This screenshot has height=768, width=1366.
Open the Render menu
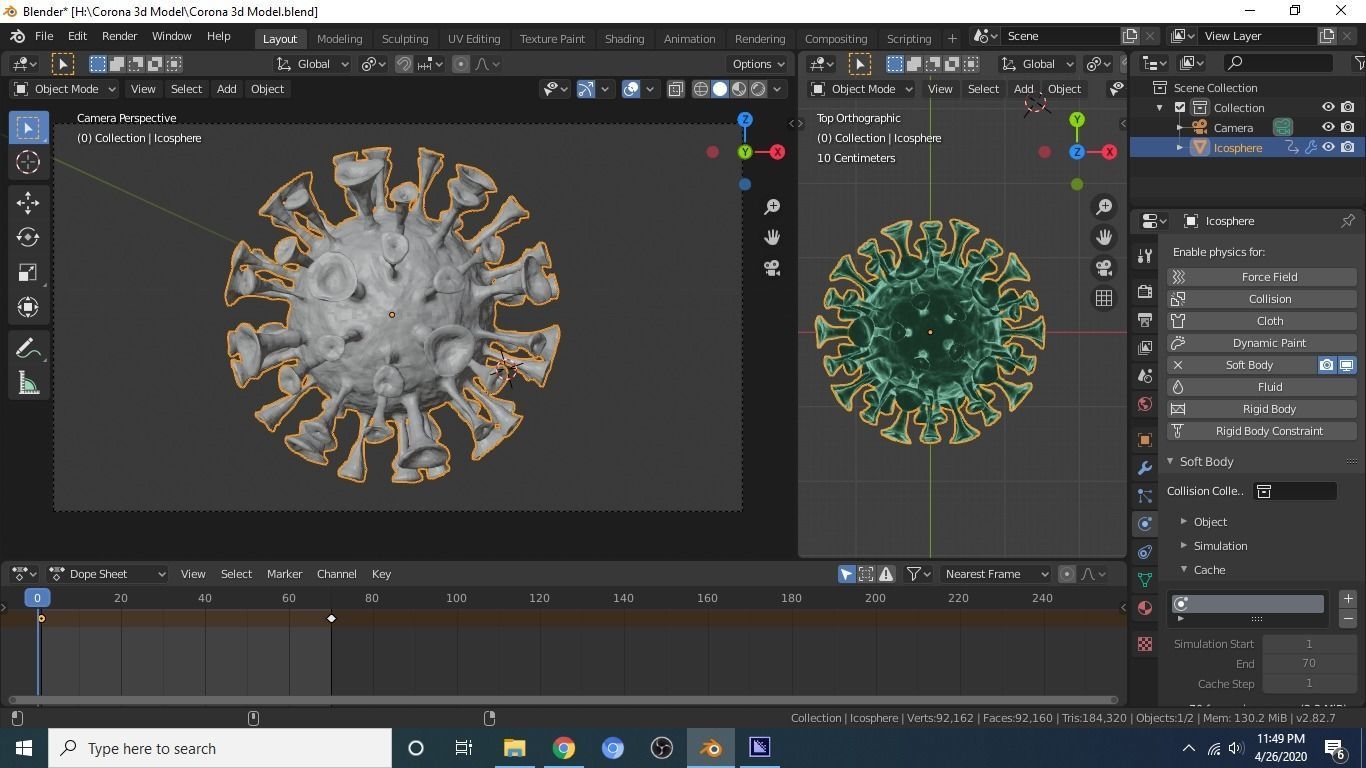pos(119,36)
